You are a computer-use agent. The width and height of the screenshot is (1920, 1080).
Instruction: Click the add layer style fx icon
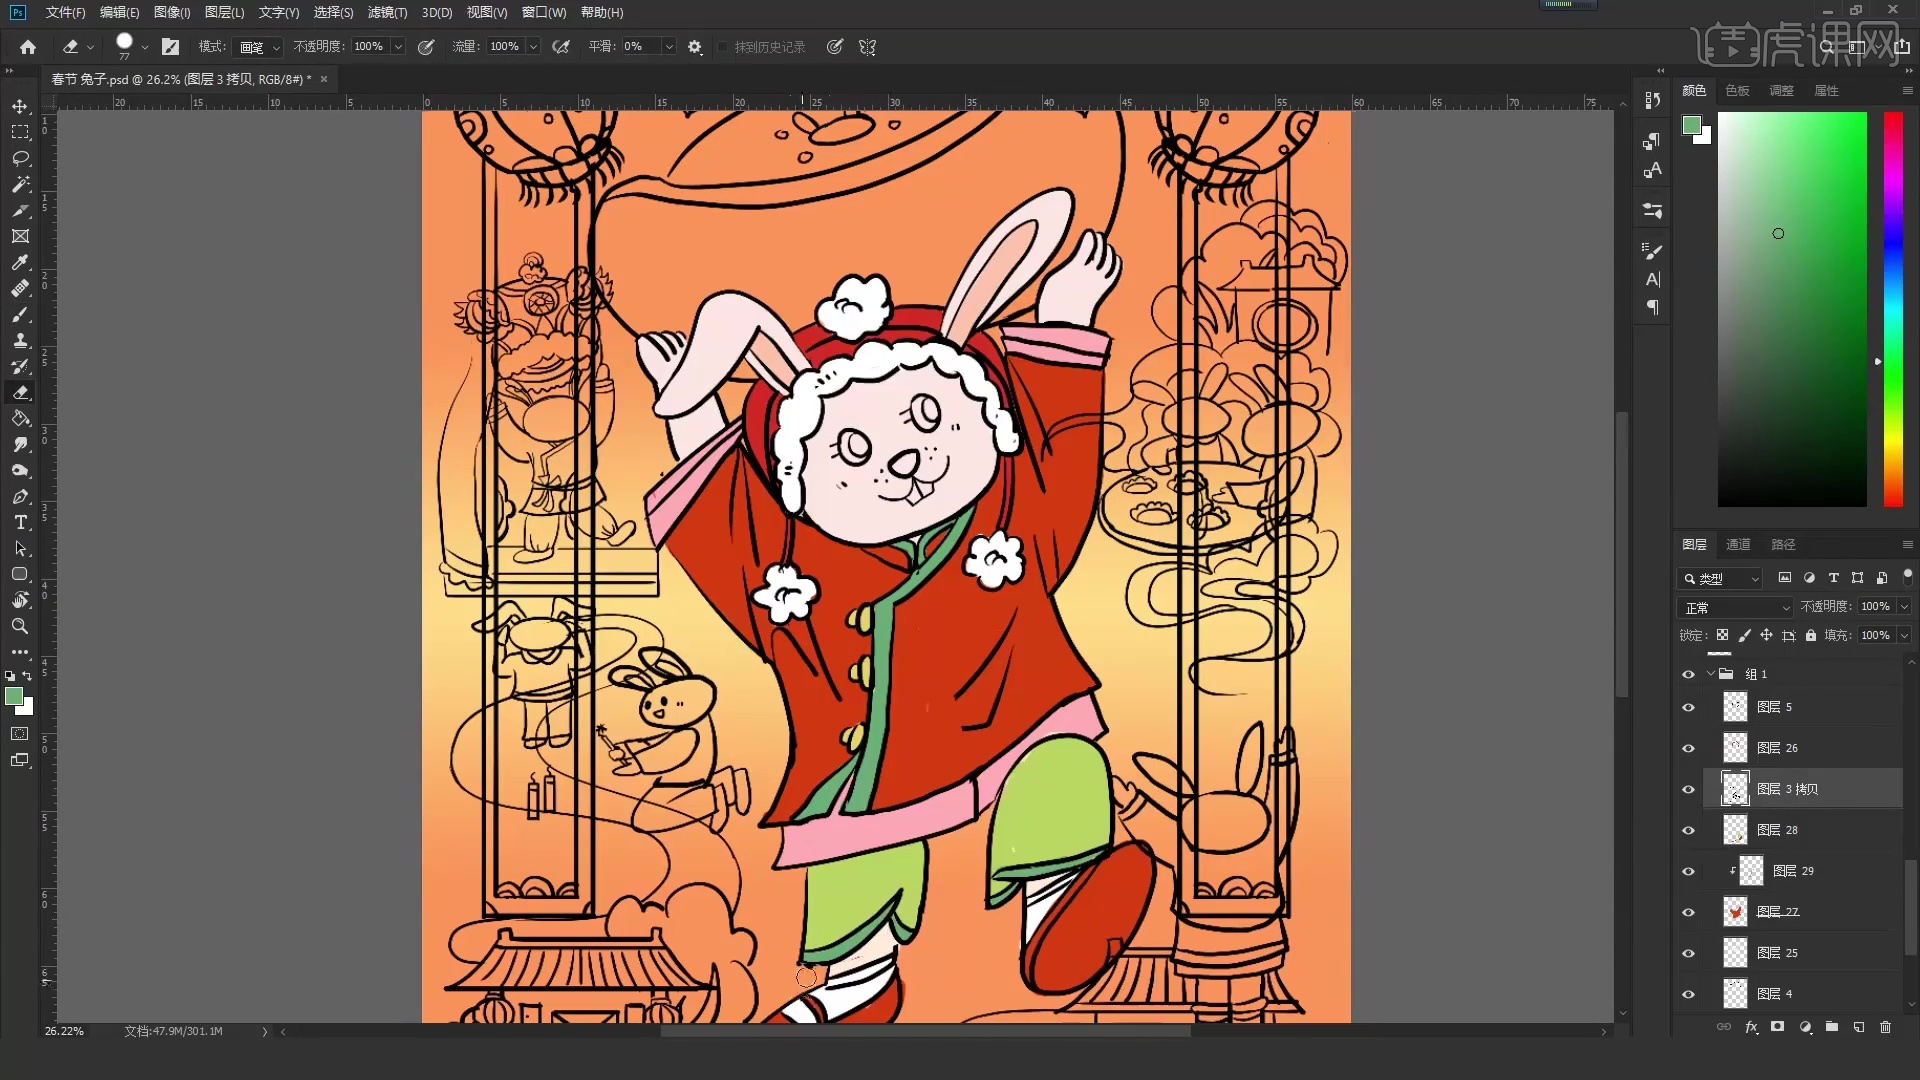pos(1751,1027)
